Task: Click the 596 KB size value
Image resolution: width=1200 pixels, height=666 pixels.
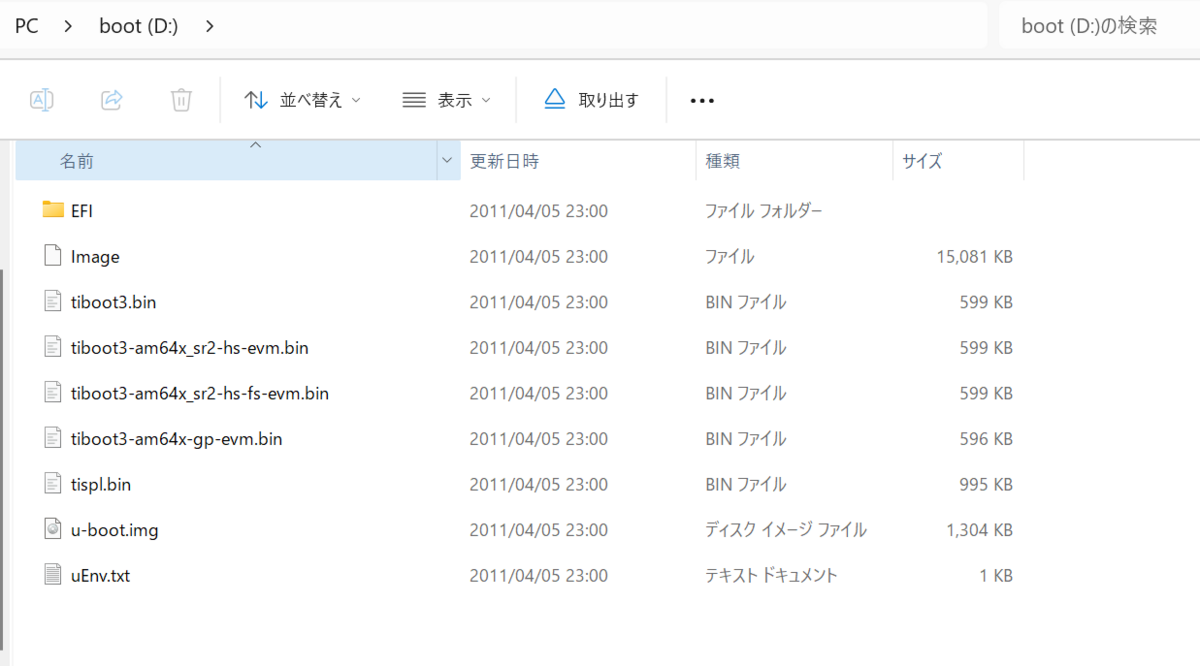Action: (x=986, y=439)
